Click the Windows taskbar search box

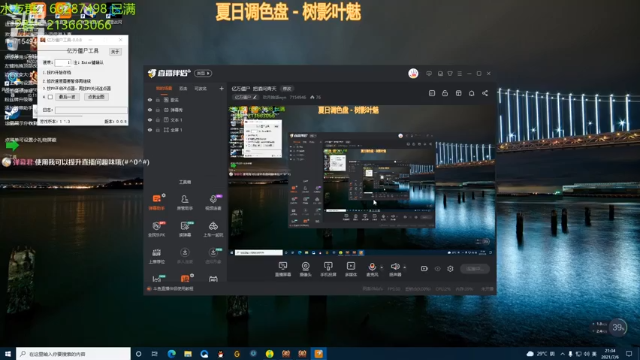click(73, 353)
